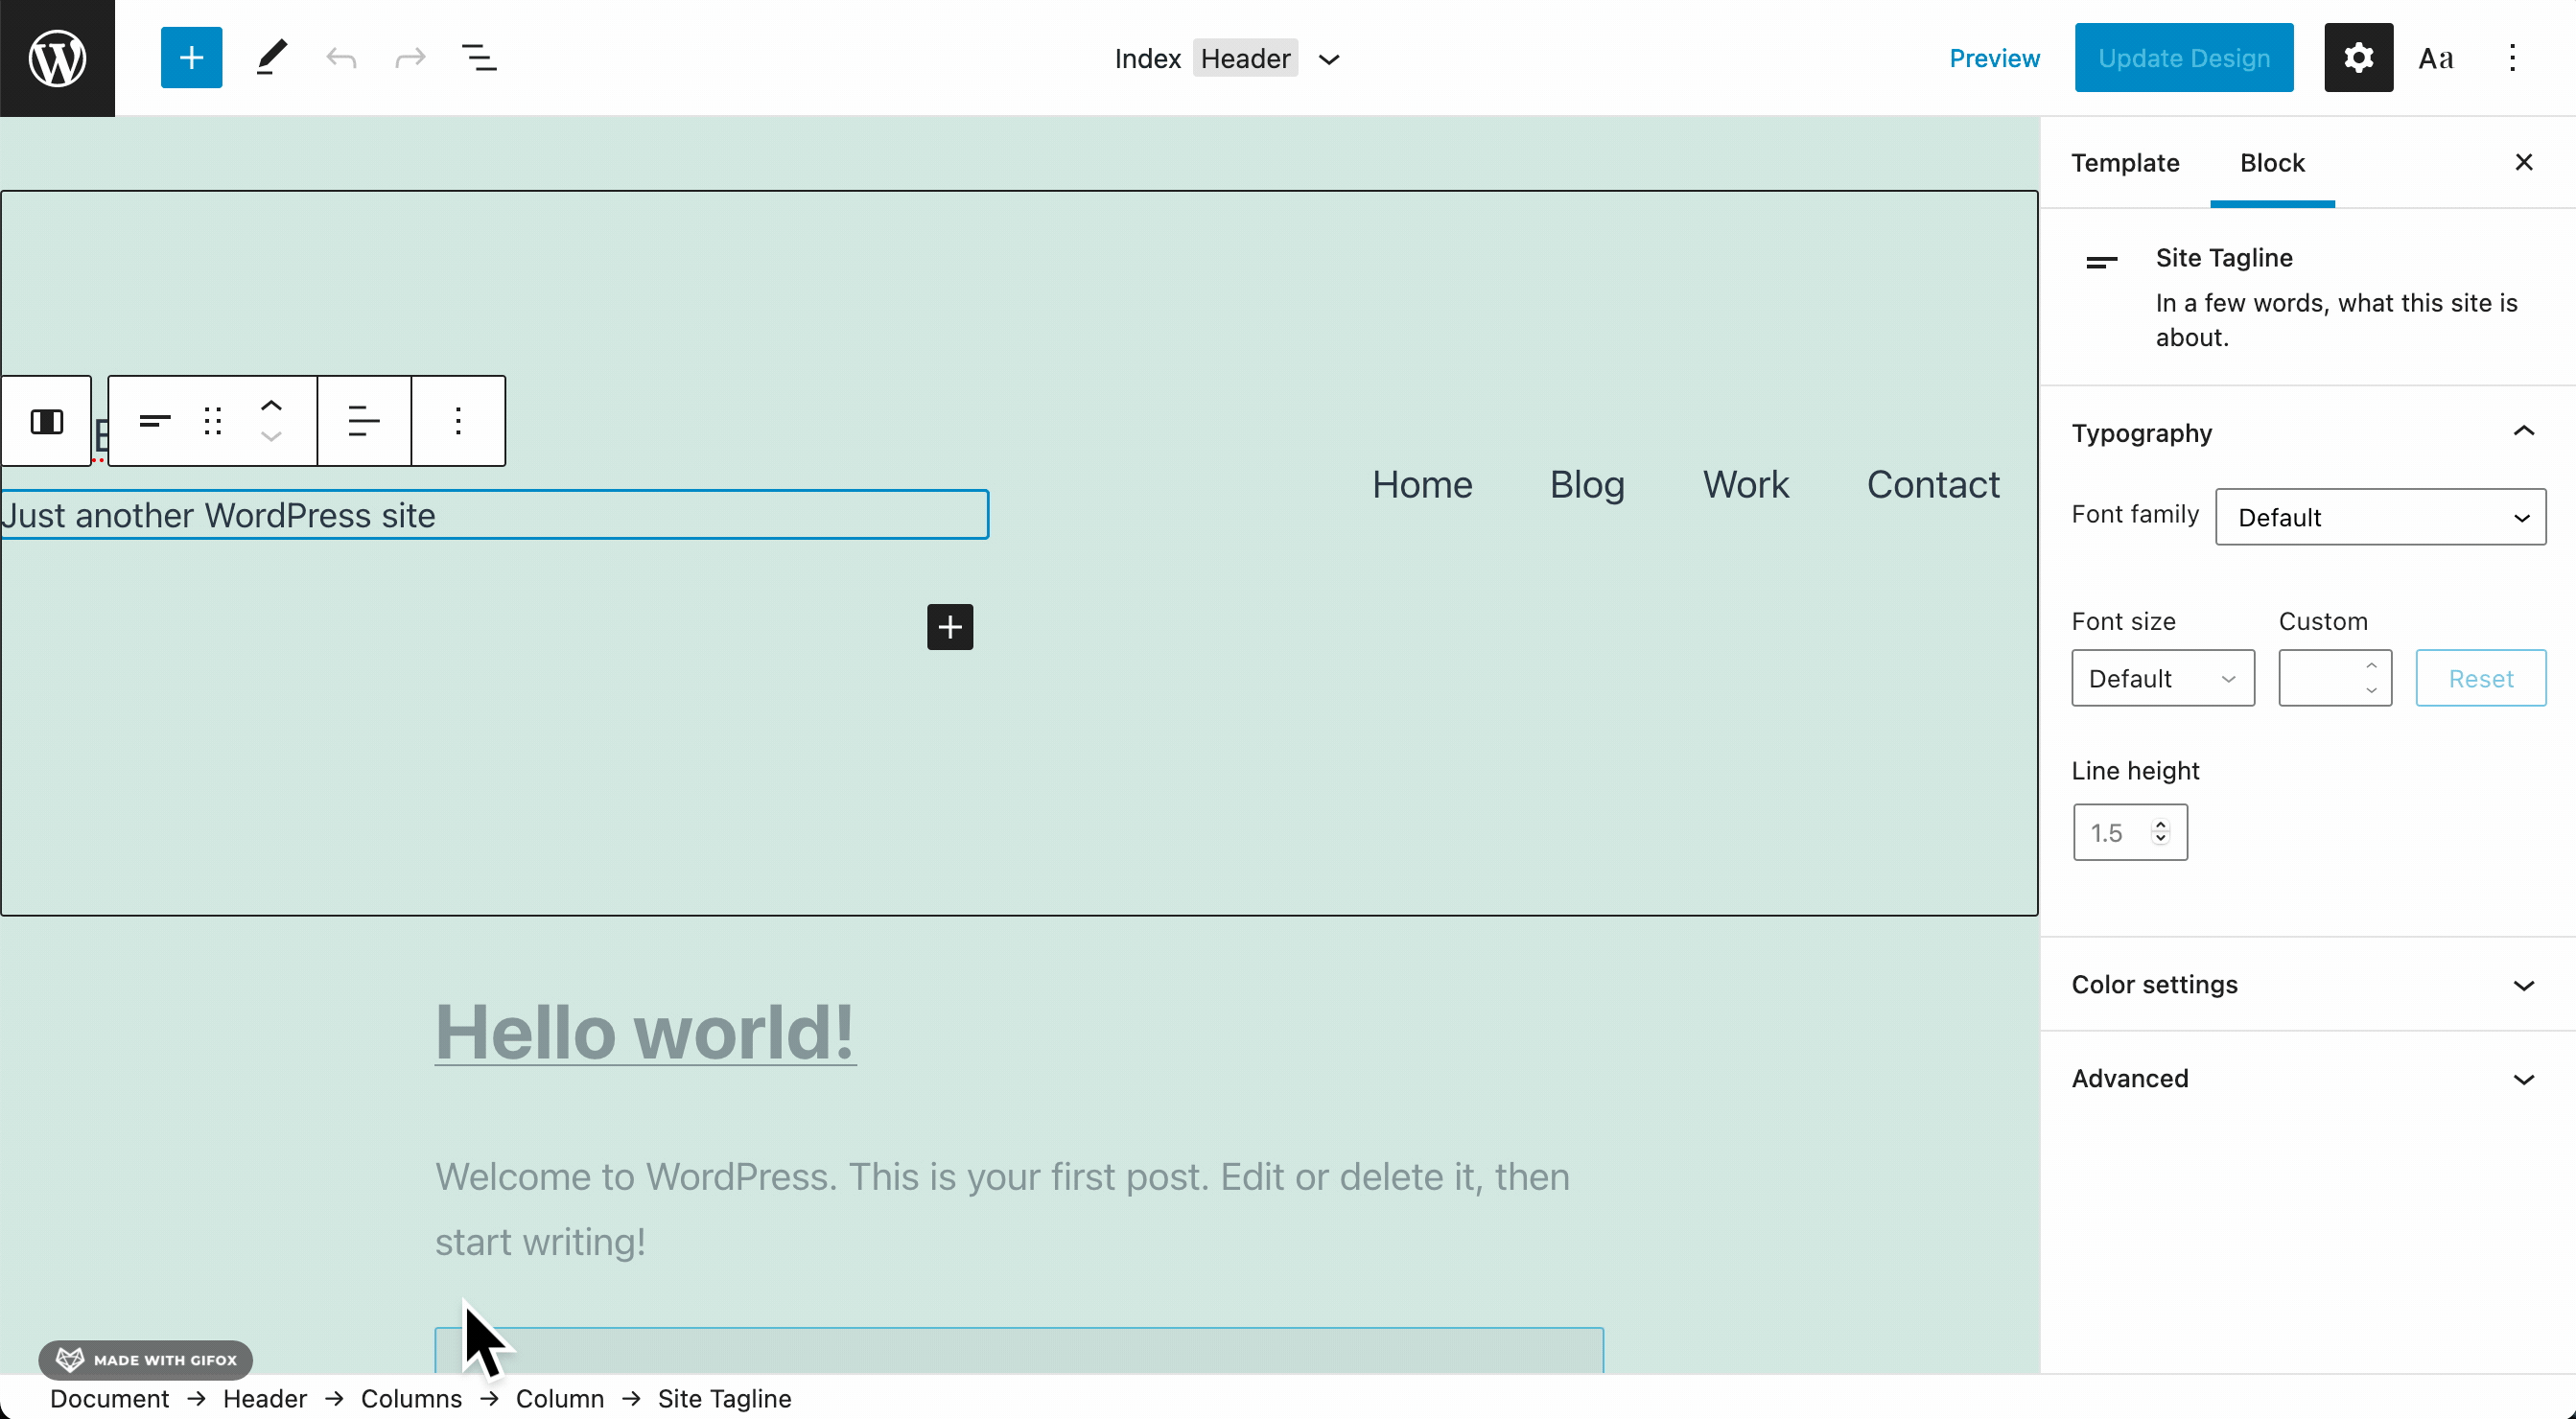Click the block drag handle
The height and width of the screenshot is (1419, 2576).
point(212,421)
